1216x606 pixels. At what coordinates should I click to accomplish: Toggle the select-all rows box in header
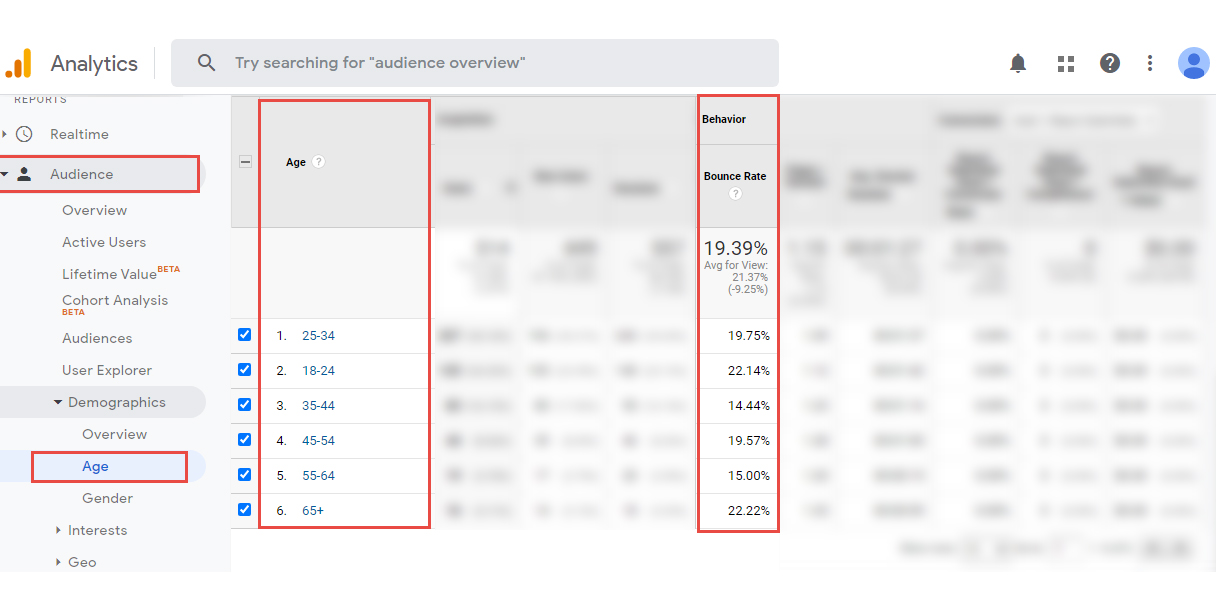245,161
